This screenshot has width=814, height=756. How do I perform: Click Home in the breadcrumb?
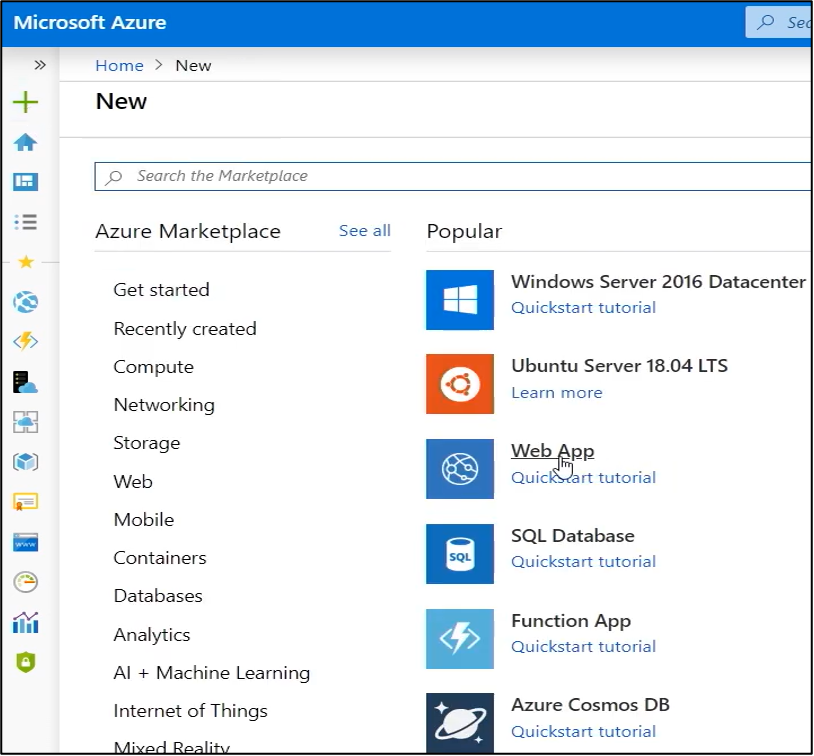point(119,65)
